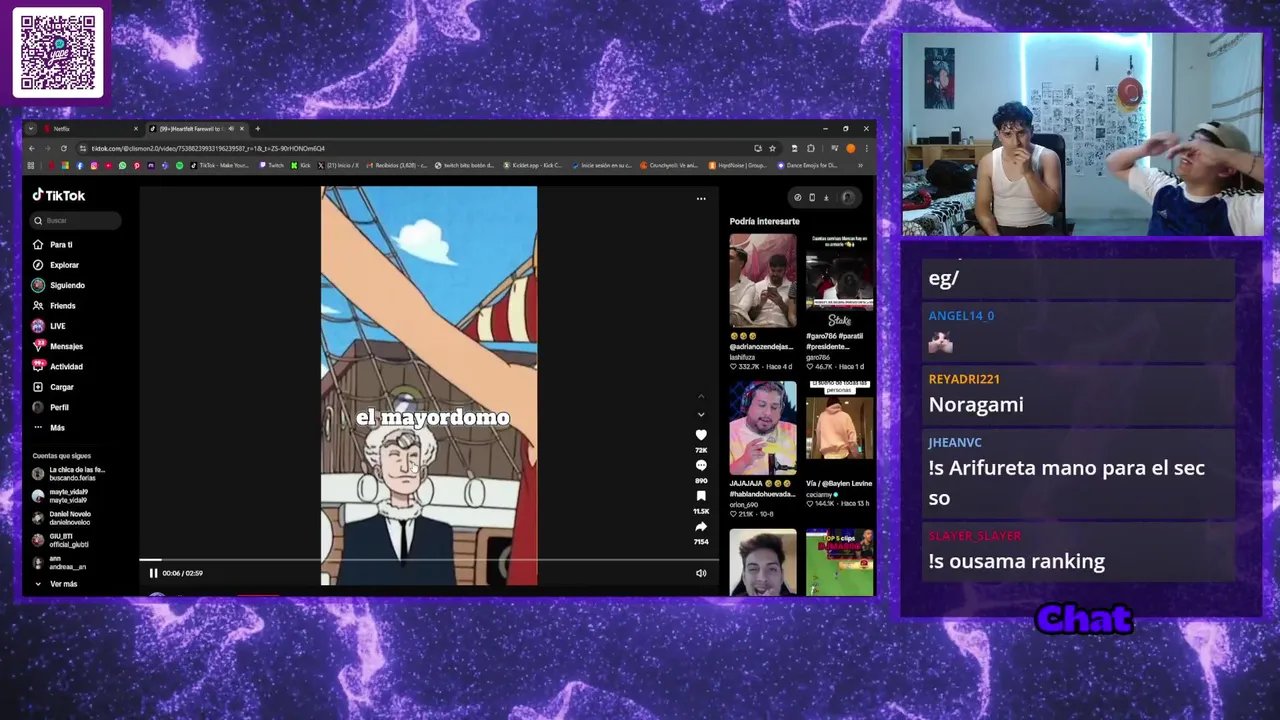The image size is (1280, 720).
Task: Open followed account buscando.ferias
Action: pos(68,473)
